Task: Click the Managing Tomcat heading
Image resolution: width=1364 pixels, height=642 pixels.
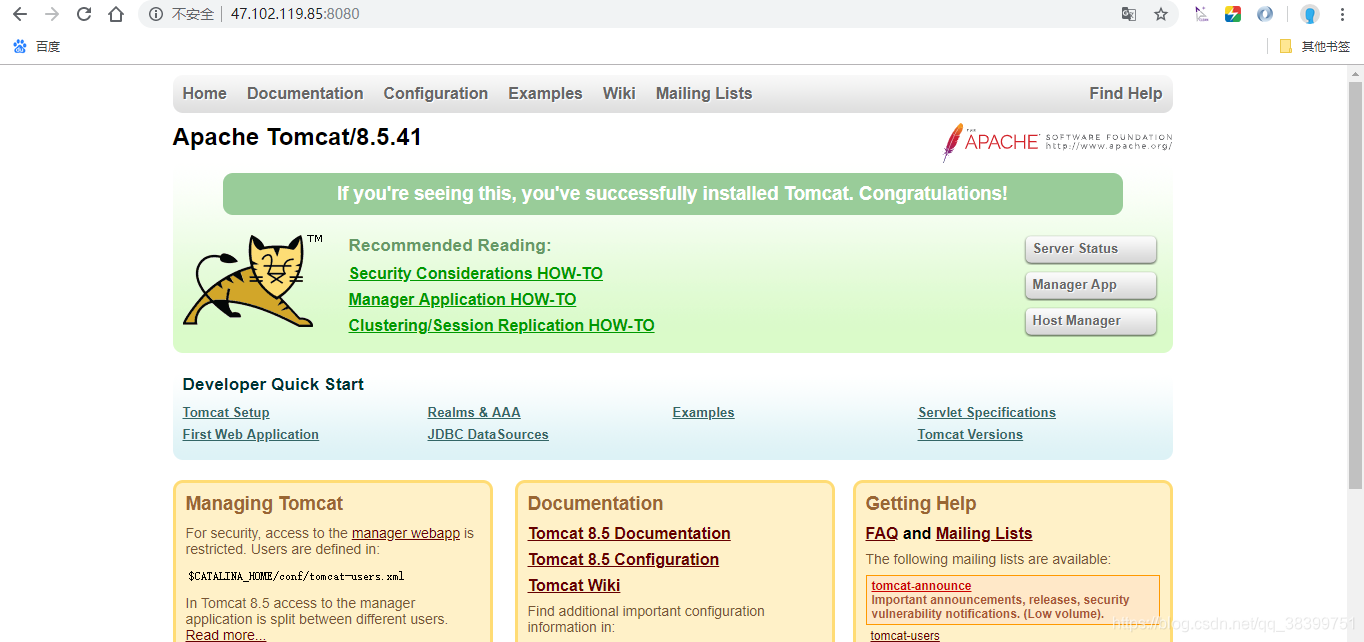Action: 264,503
